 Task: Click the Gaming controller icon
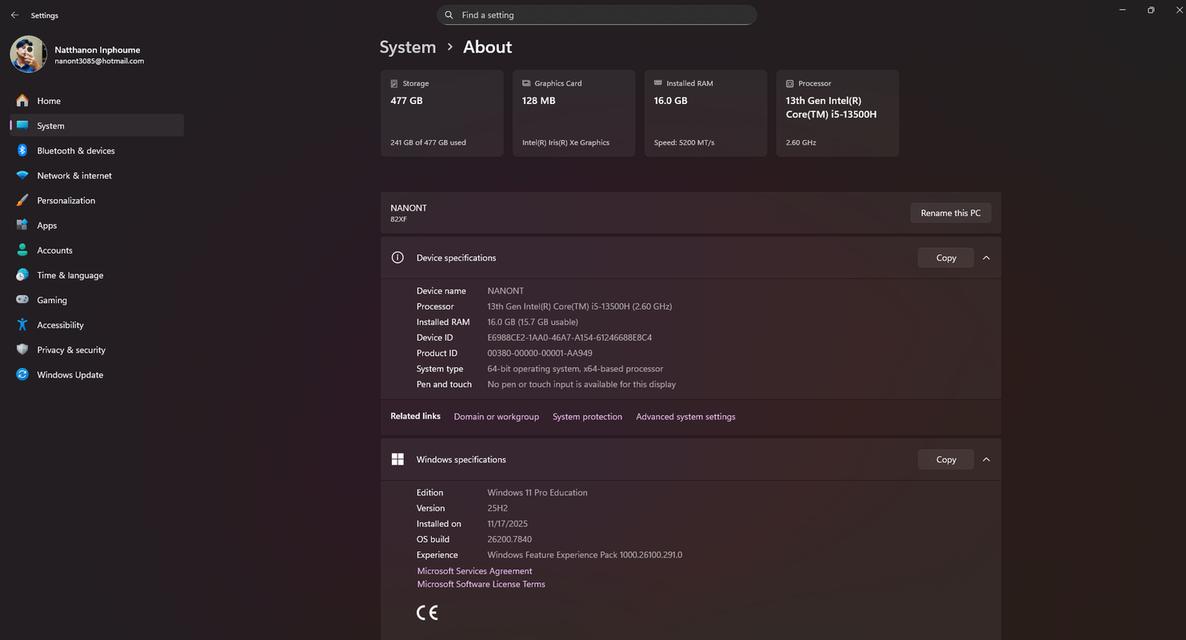tap(22, 300)
